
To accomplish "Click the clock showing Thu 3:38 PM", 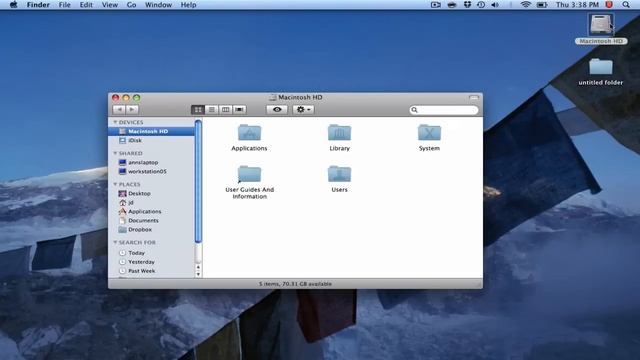I will click(x=577, y=5).
